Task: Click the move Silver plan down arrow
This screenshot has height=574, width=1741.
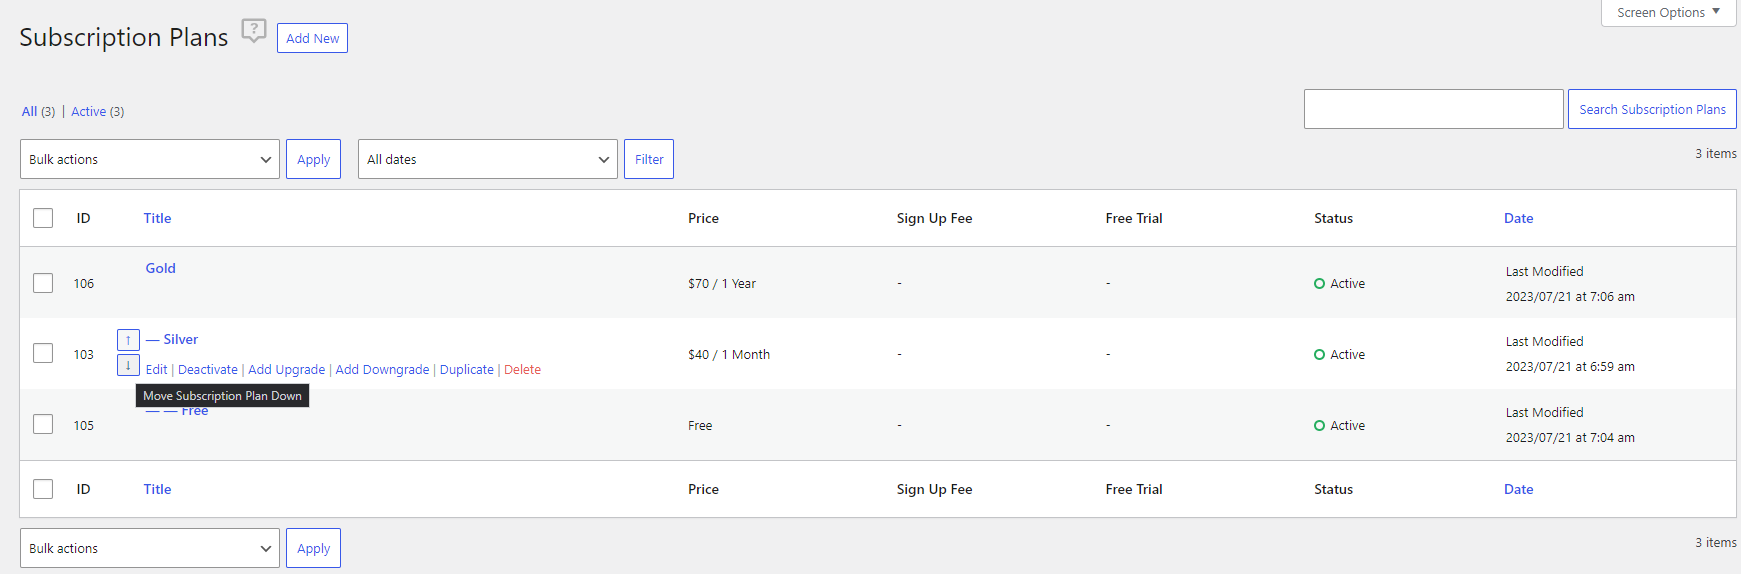Action: coord(128,365)
